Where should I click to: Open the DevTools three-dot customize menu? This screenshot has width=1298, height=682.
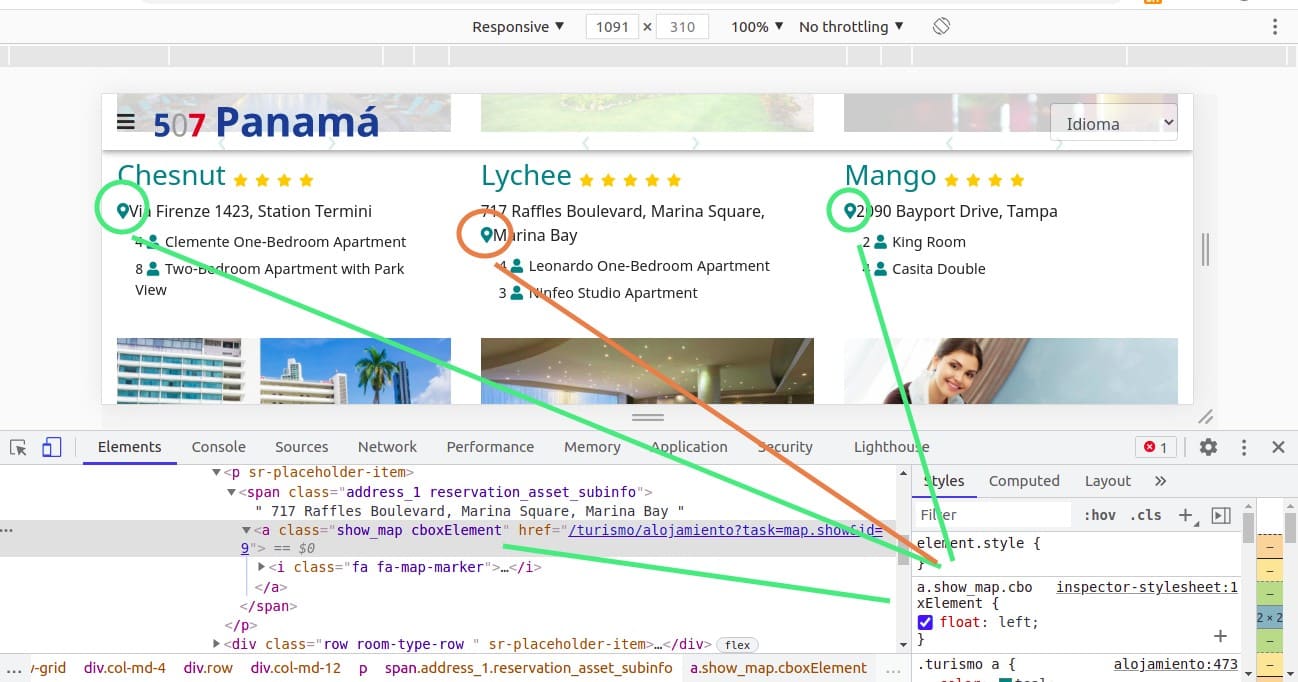point(1244,447)
